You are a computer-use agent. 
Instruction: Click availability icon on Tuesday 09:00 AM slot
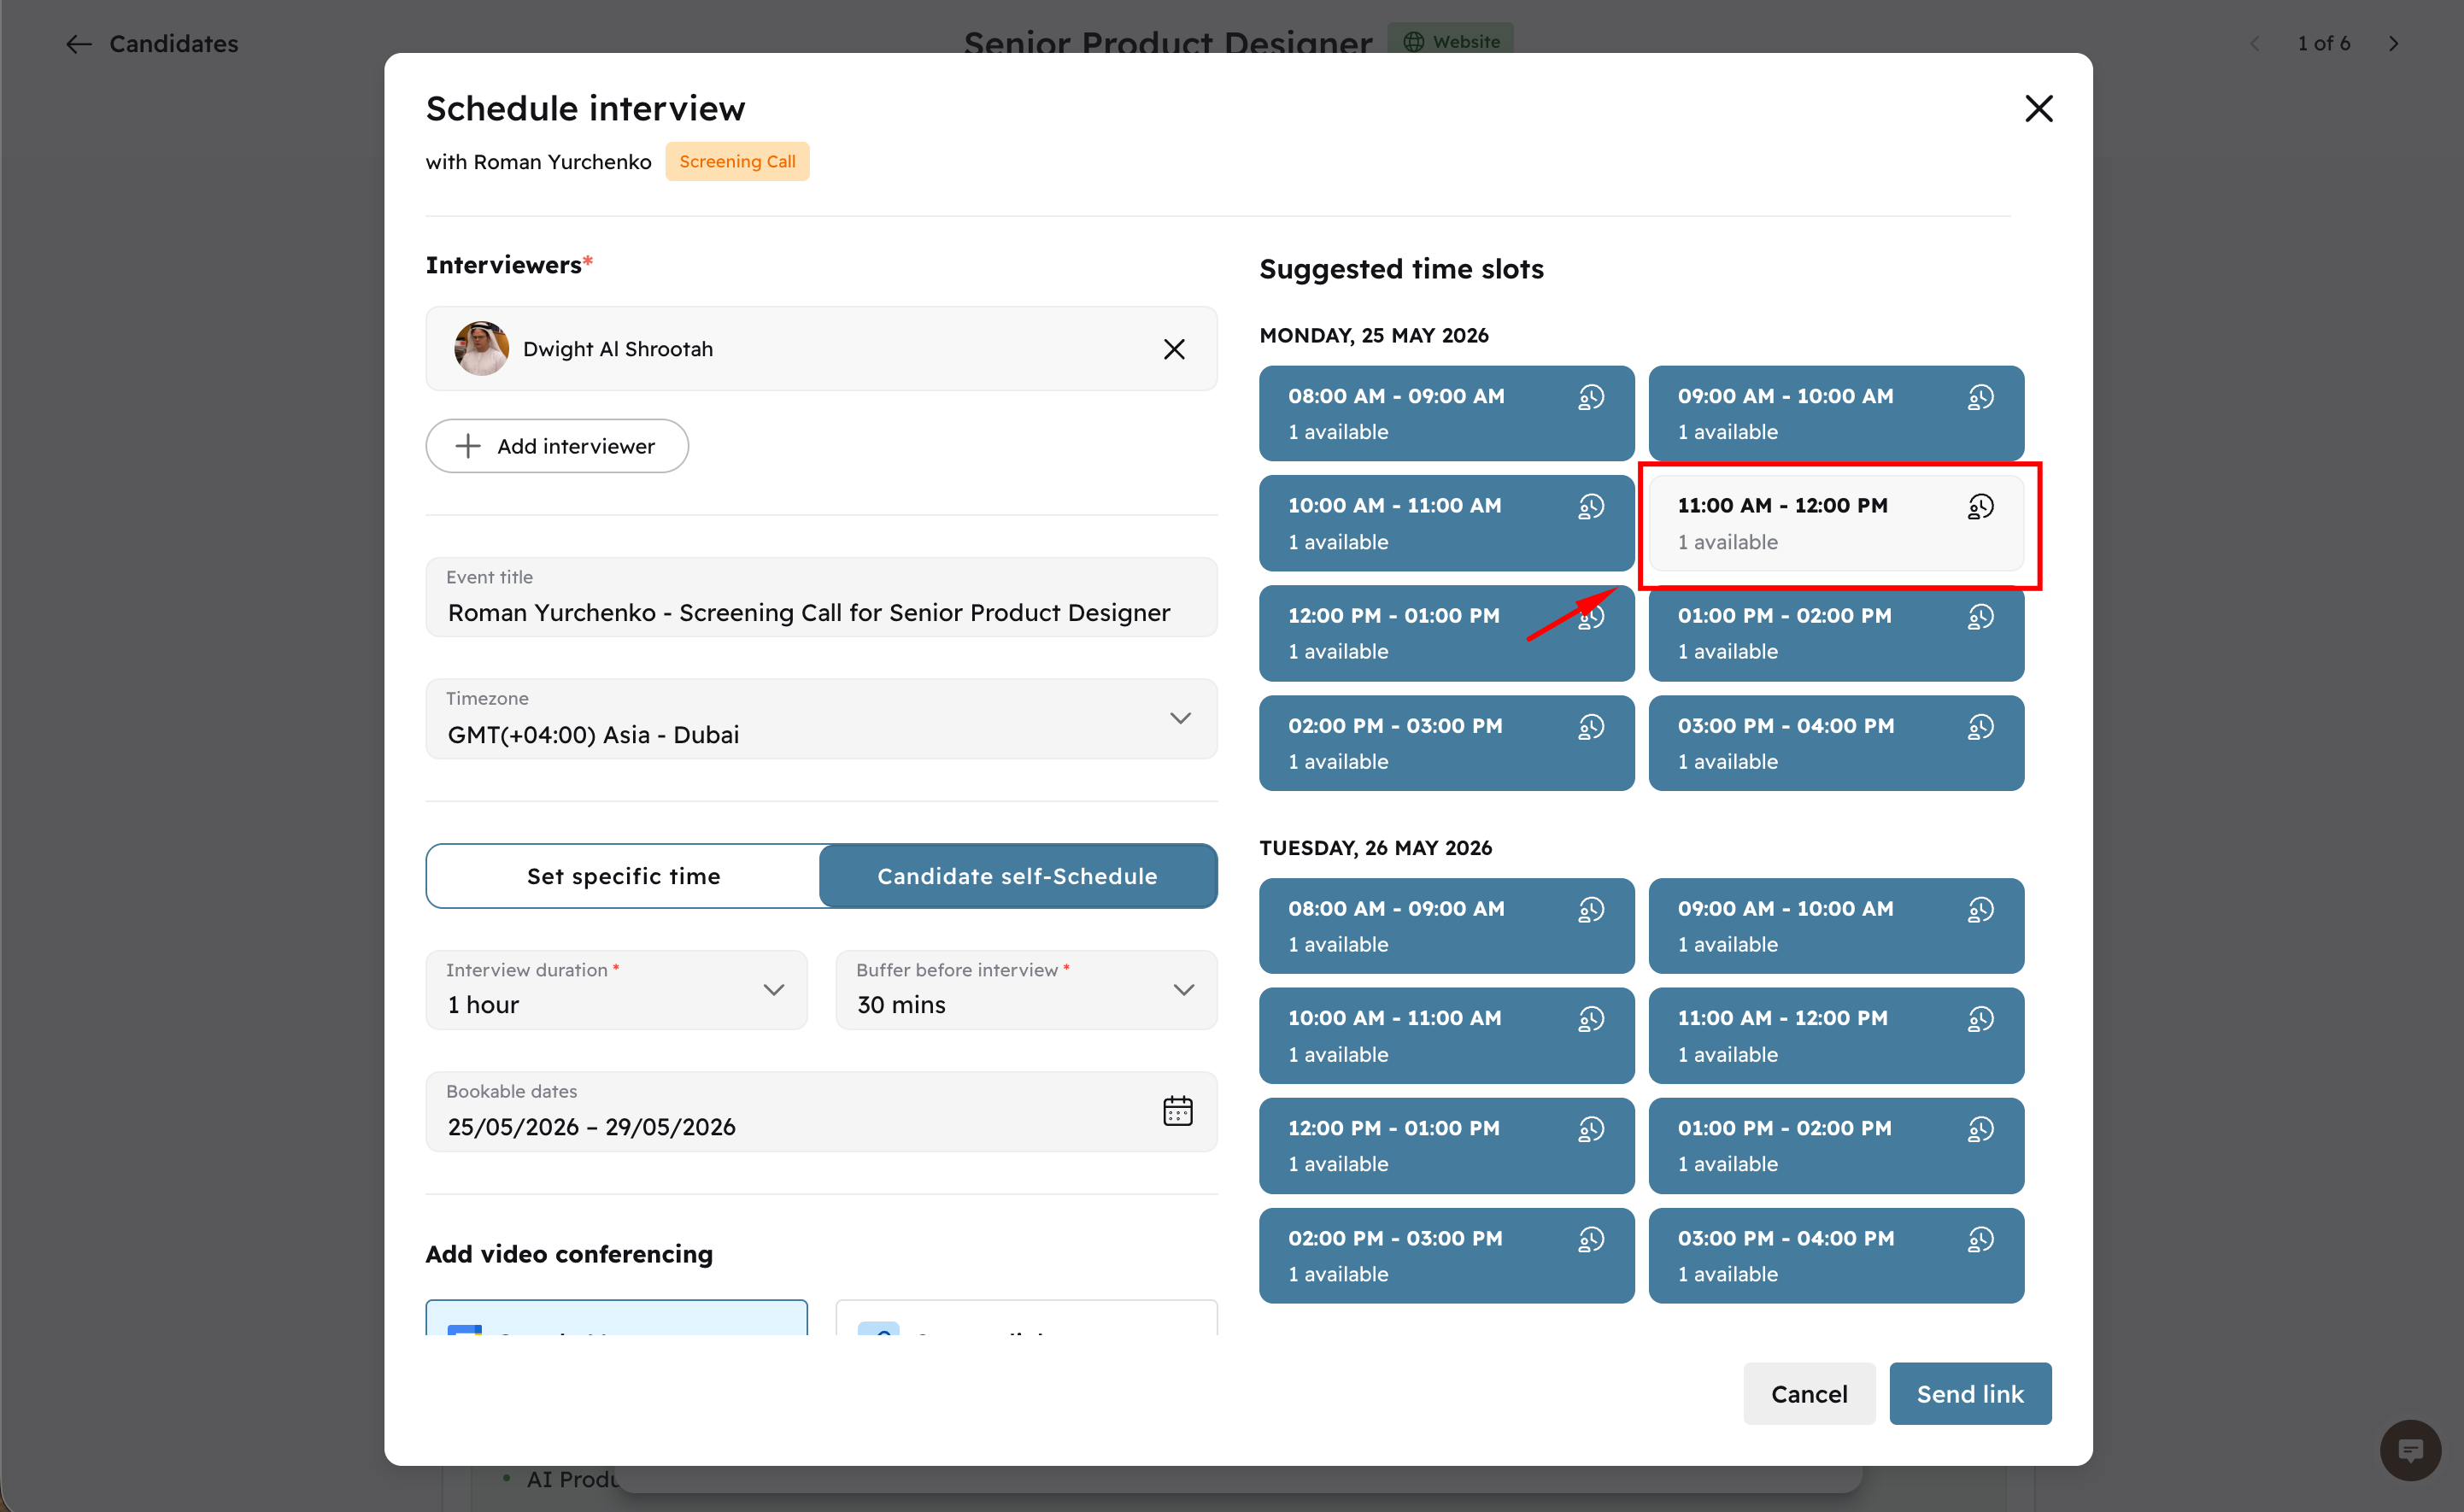[1981, 910]
